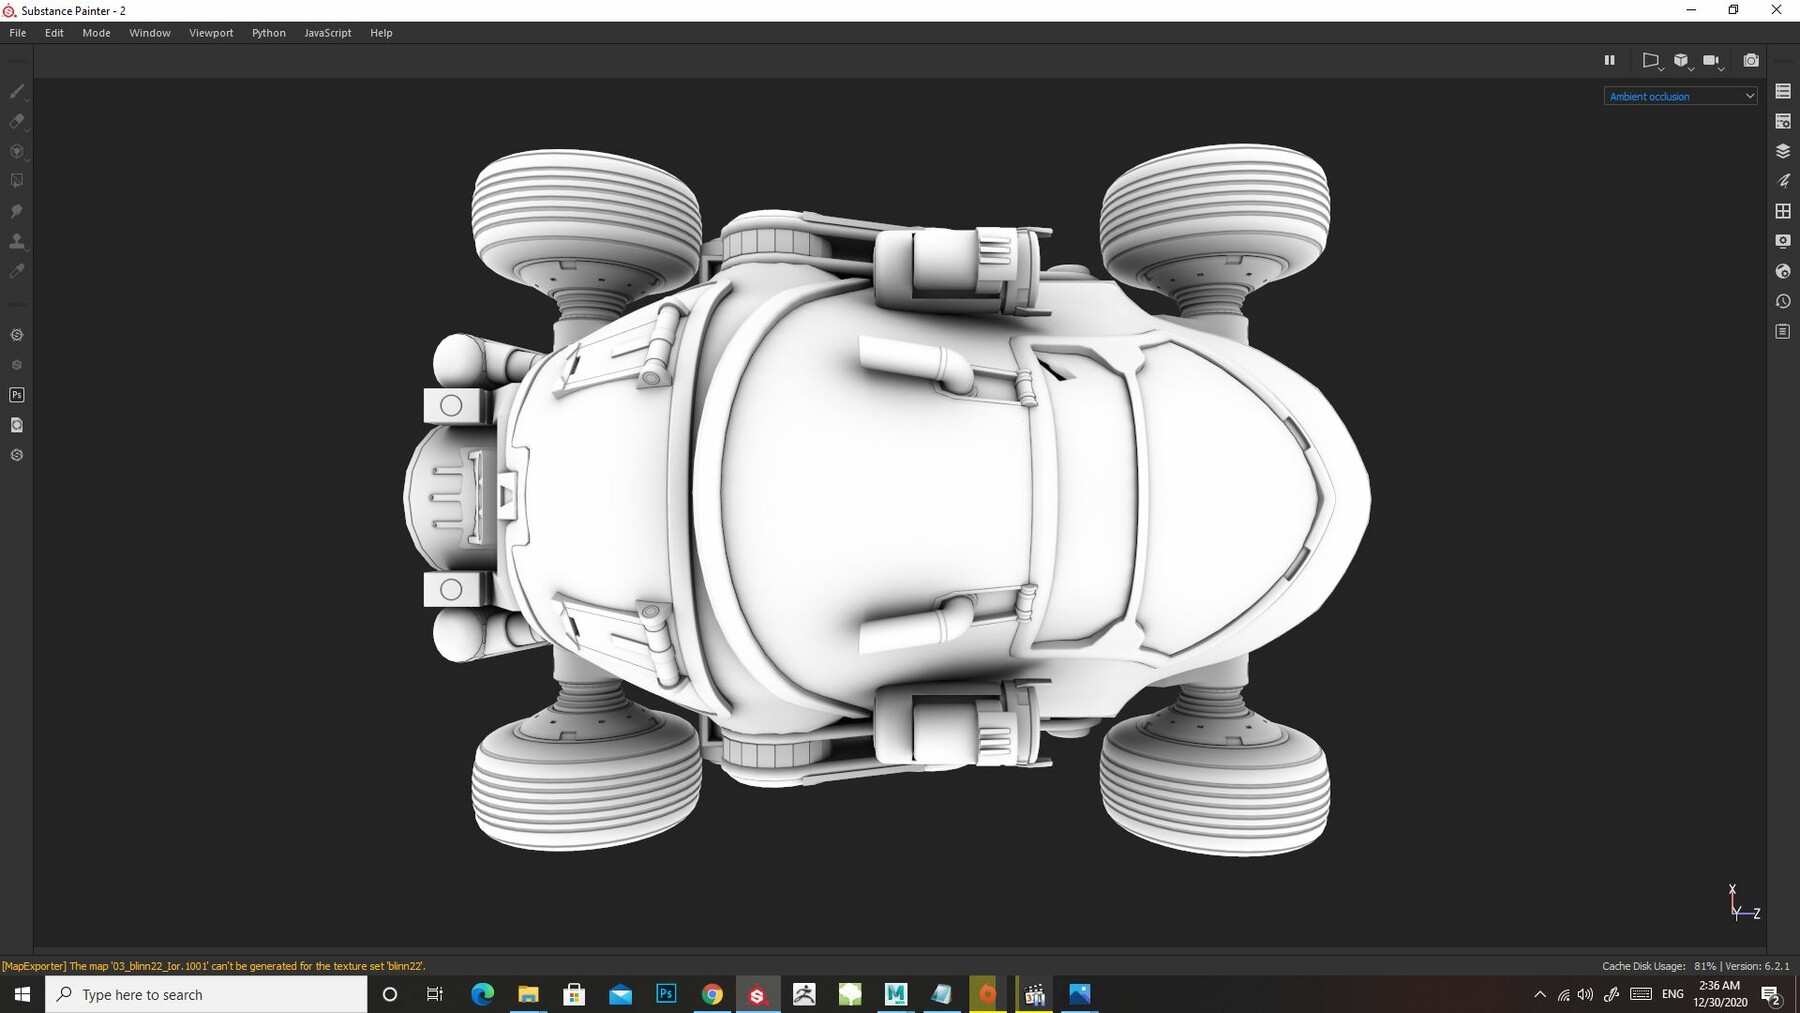Take a viewport screenshot with camera icon
This screenshot has width=1800, height=1013.
pos(1751,60)
